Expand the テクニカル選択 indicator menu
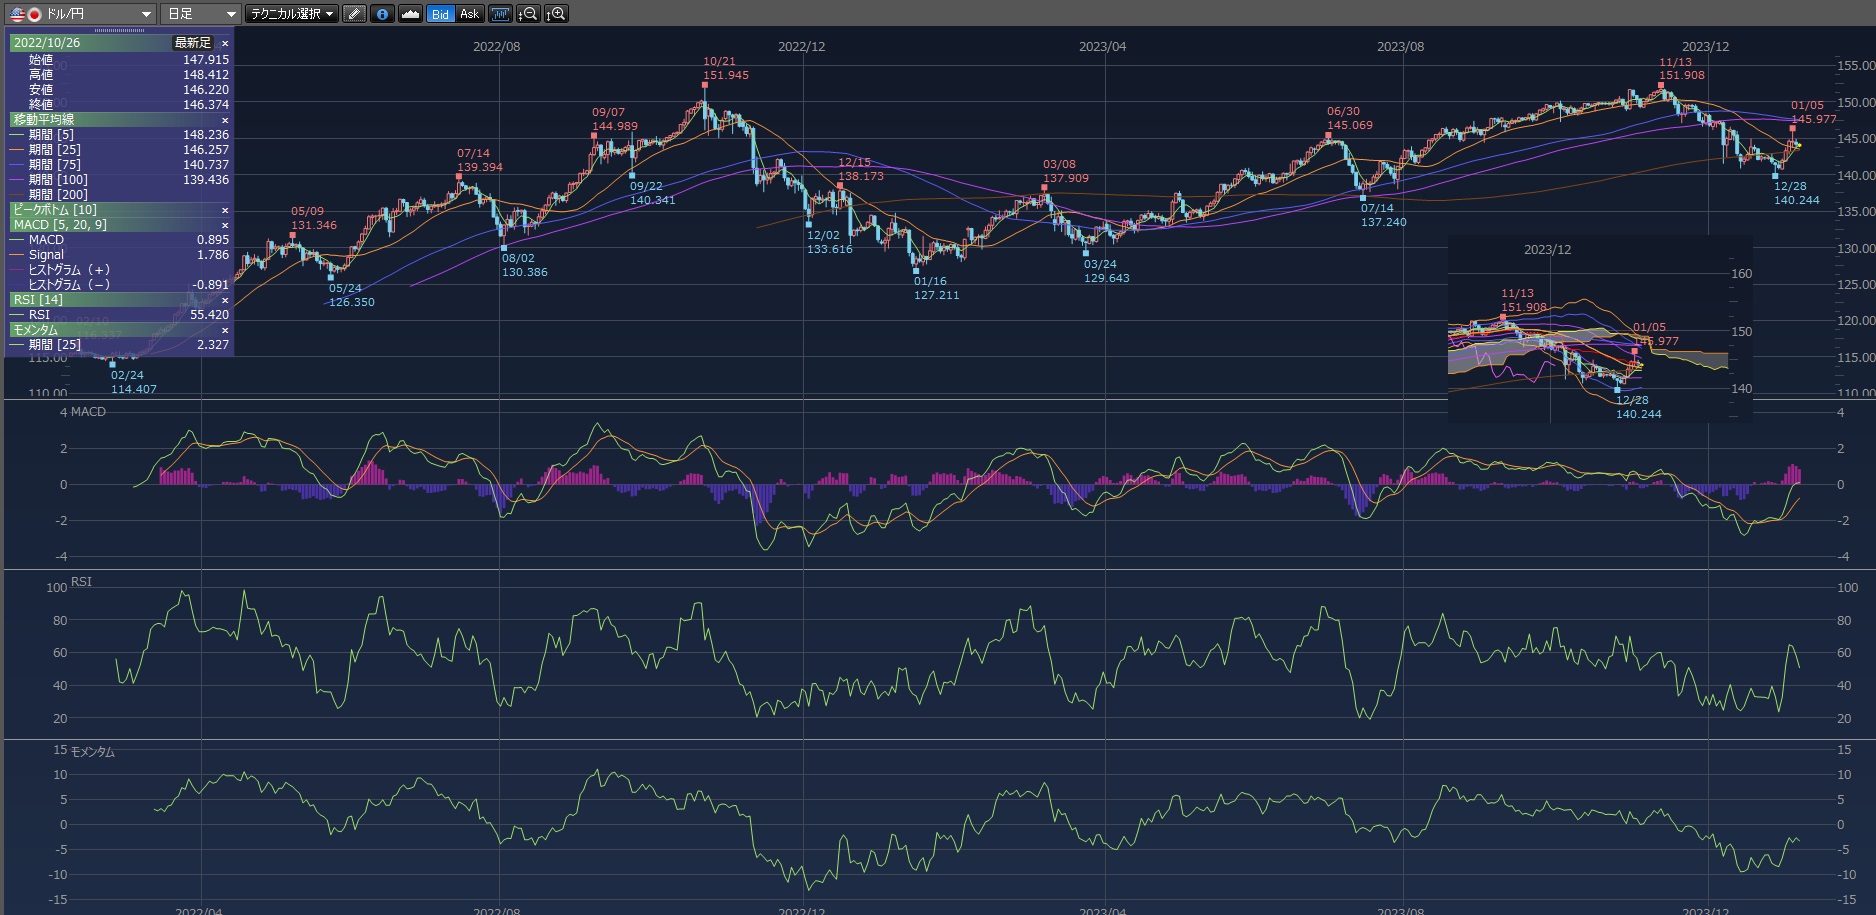The image size is (1876, 915). pyautogui.click(x=292, y=14)
